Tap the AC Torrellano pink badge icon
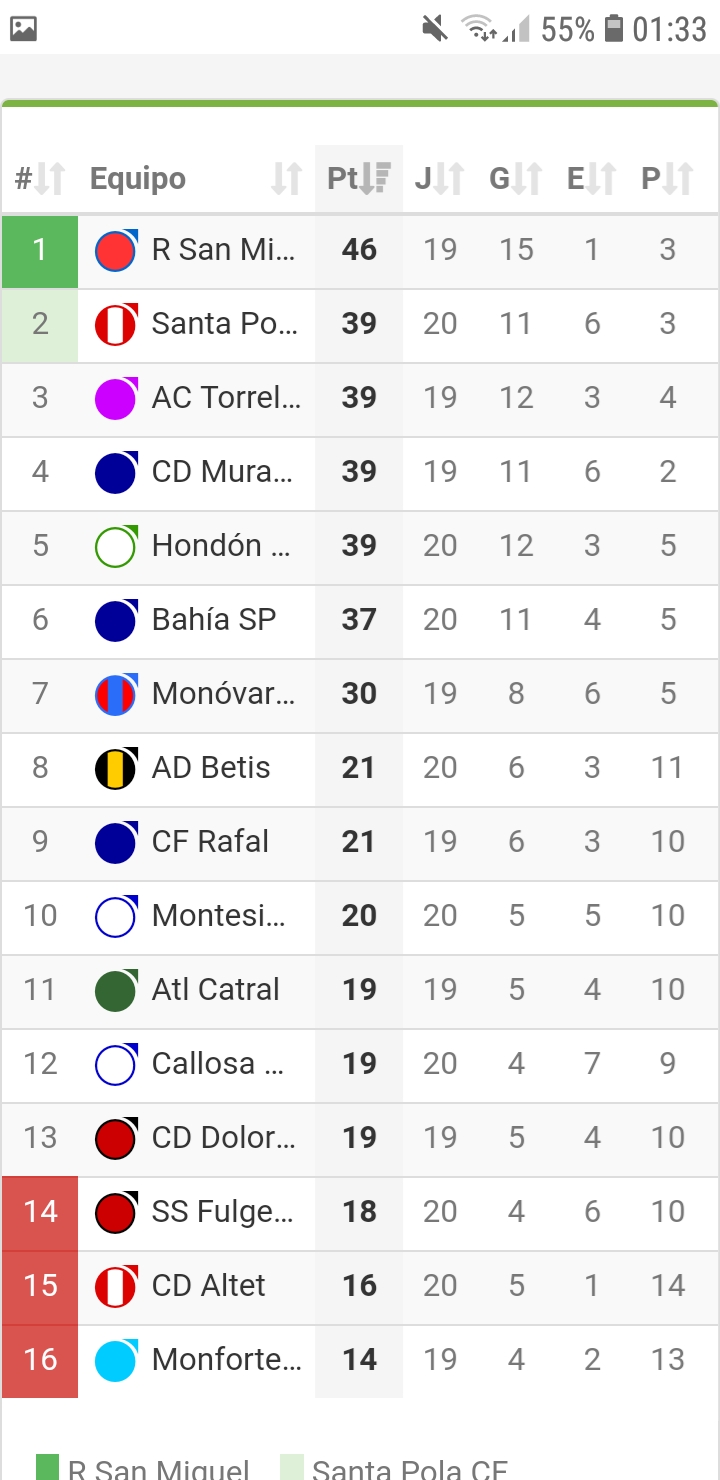720x1480 pixels. (116, 398)
